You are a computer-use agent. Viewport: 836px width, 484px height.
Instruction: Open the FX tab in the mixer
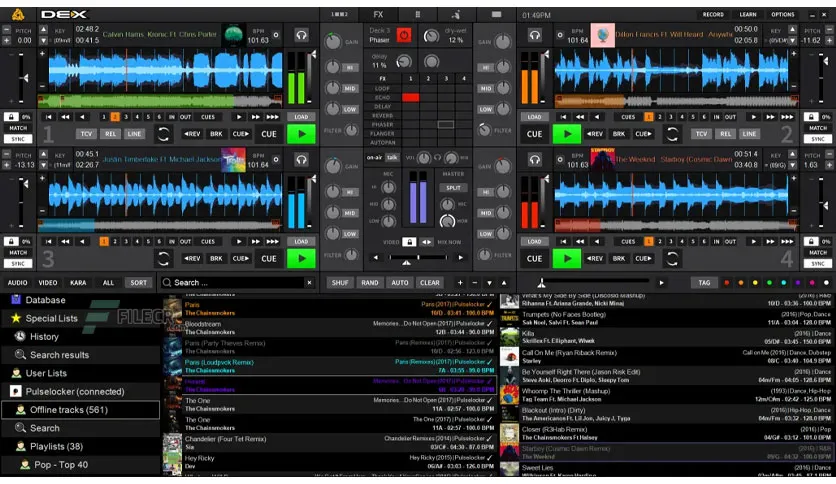[x=378, y=15]
